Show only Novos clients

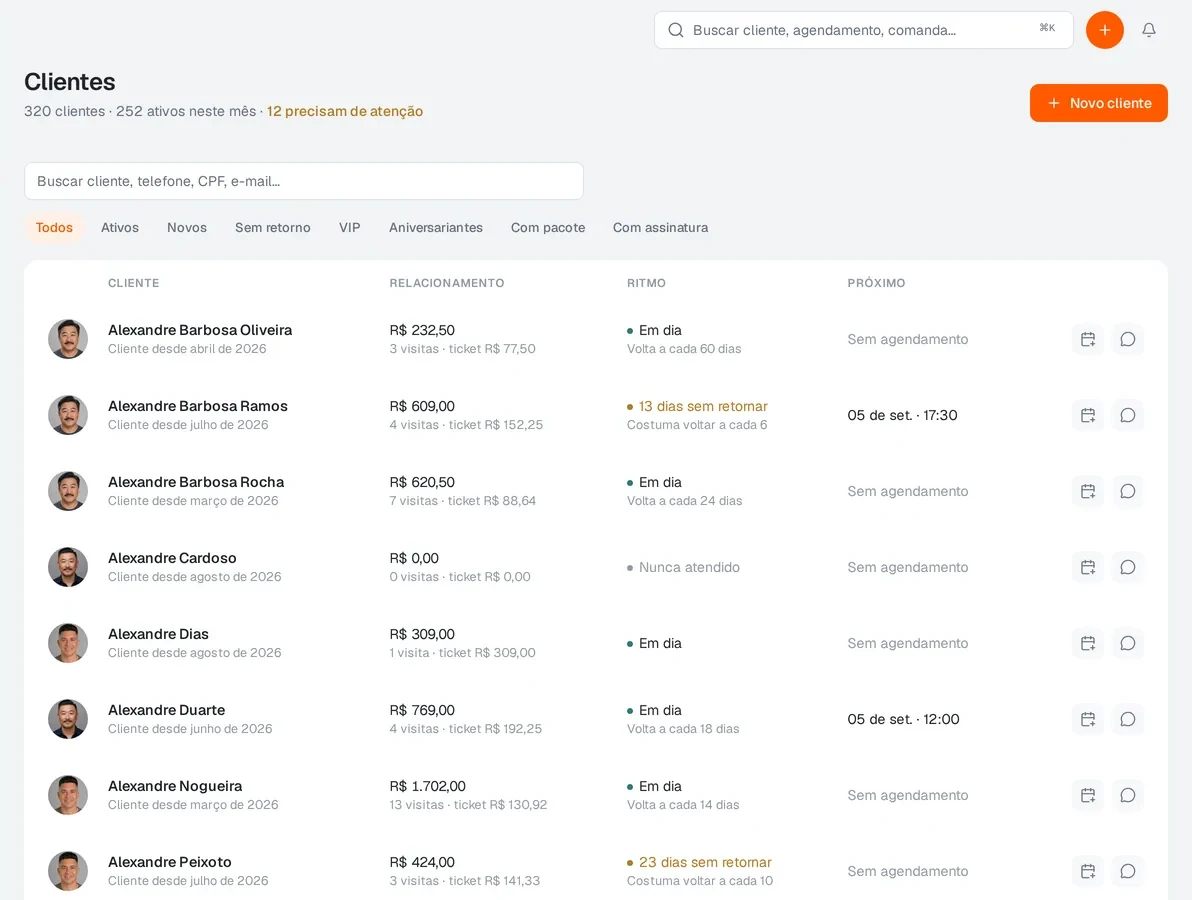[x=187, y=227]
